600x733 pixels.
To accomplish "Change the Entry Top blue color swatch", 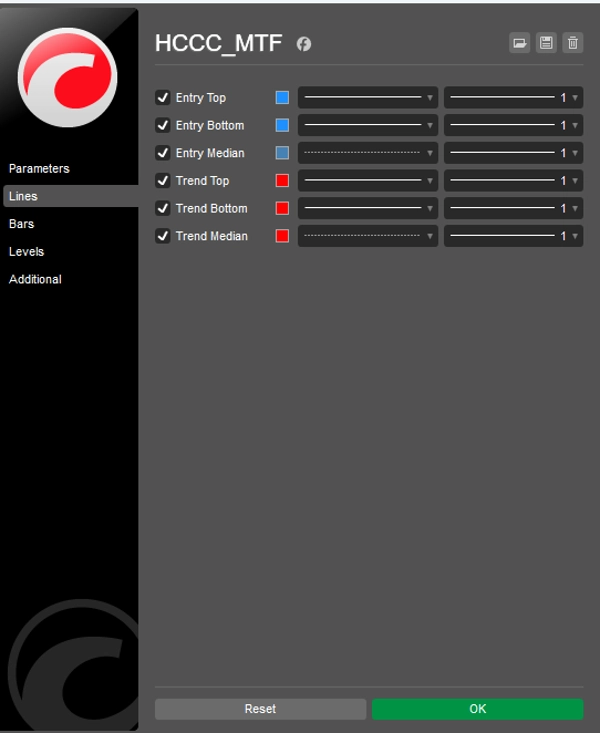I will [282, 97].
